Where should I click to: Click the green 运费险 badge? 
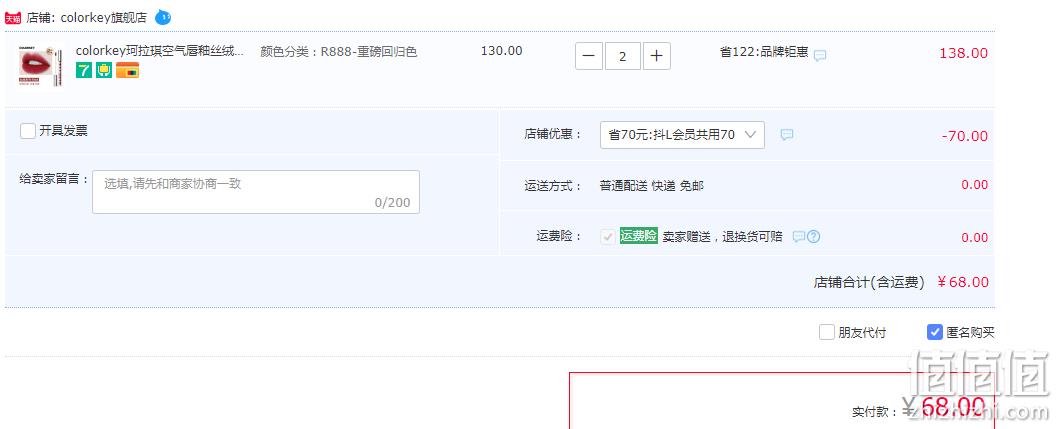tap(638, 236)
